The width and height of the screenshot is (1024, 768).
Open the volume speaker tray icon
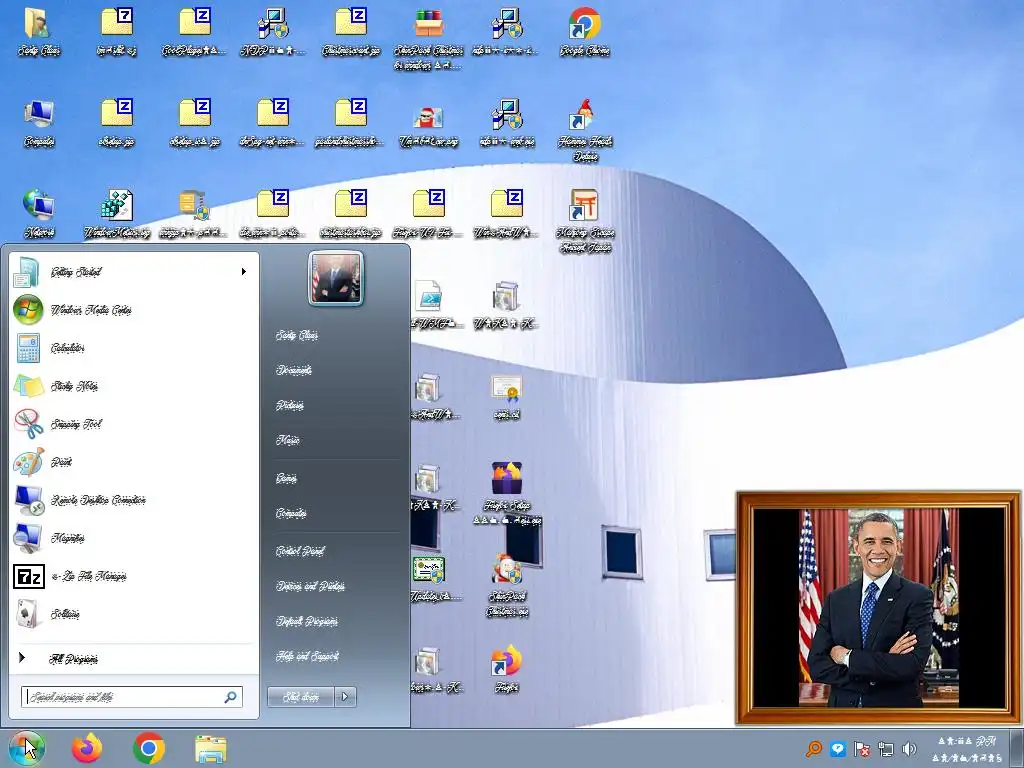pos(909,748)
